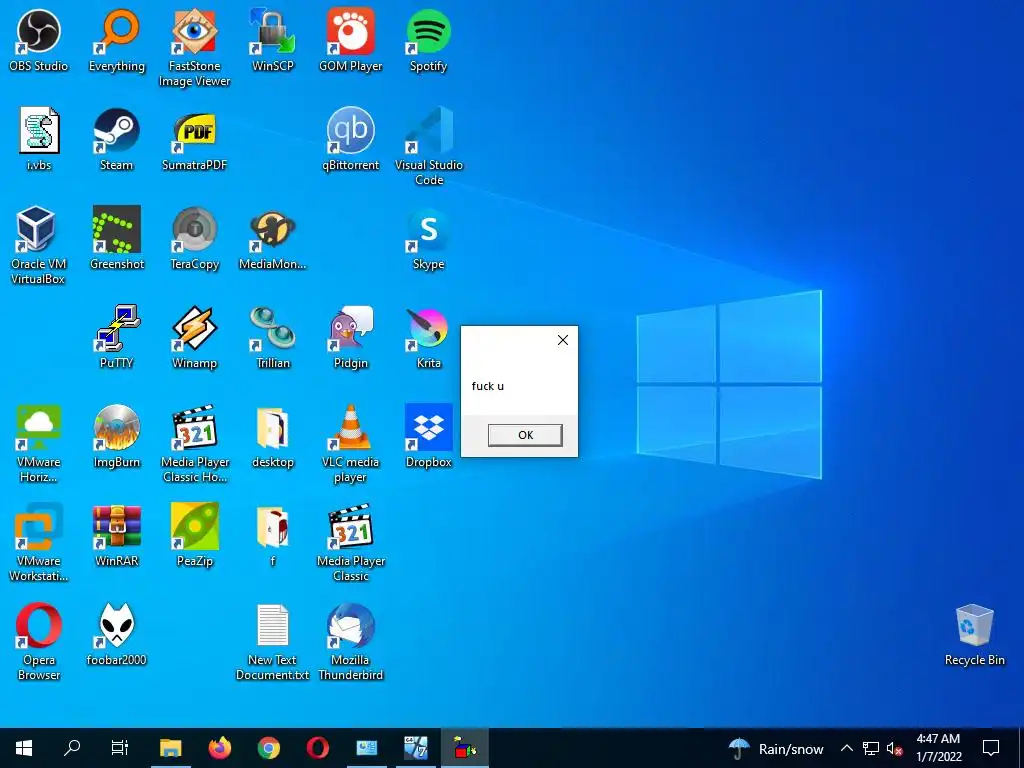Select the Mozilla Thunderbird shortcut

pyautogui.click(x=351, y=642)
